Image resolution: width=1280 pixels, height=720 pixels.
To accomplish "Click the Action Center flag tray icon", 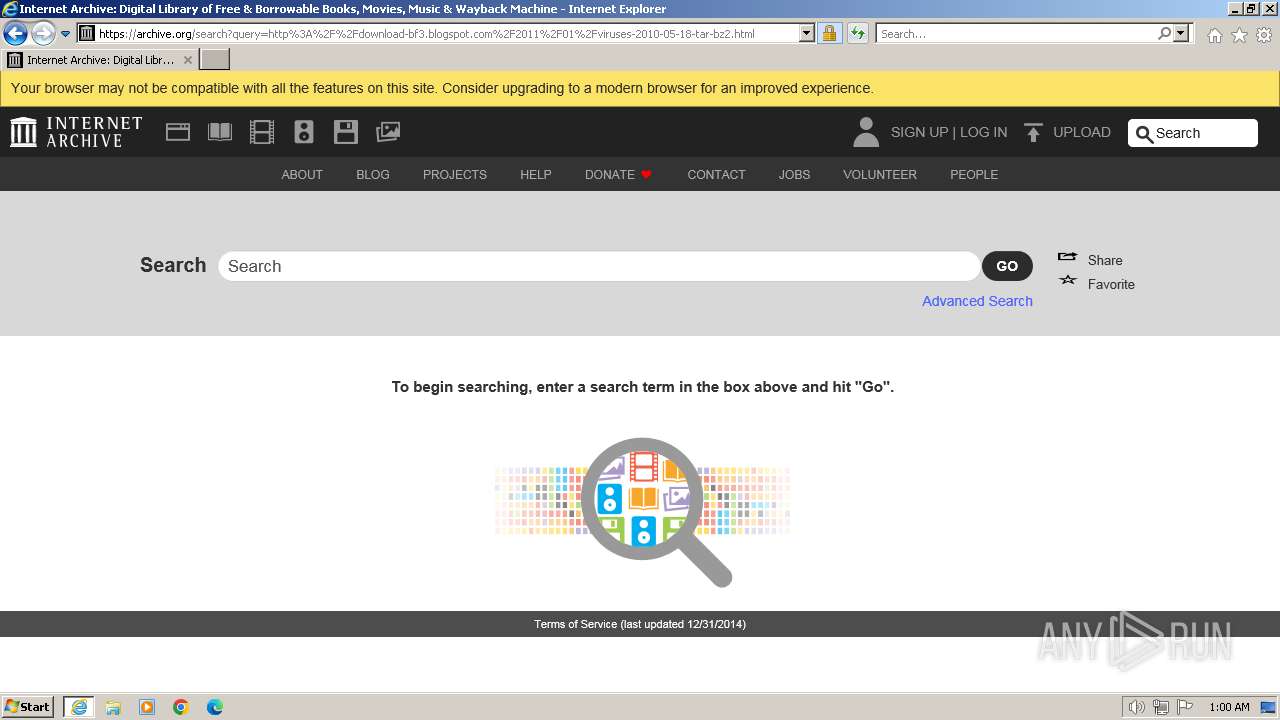I will (1185, 707).
